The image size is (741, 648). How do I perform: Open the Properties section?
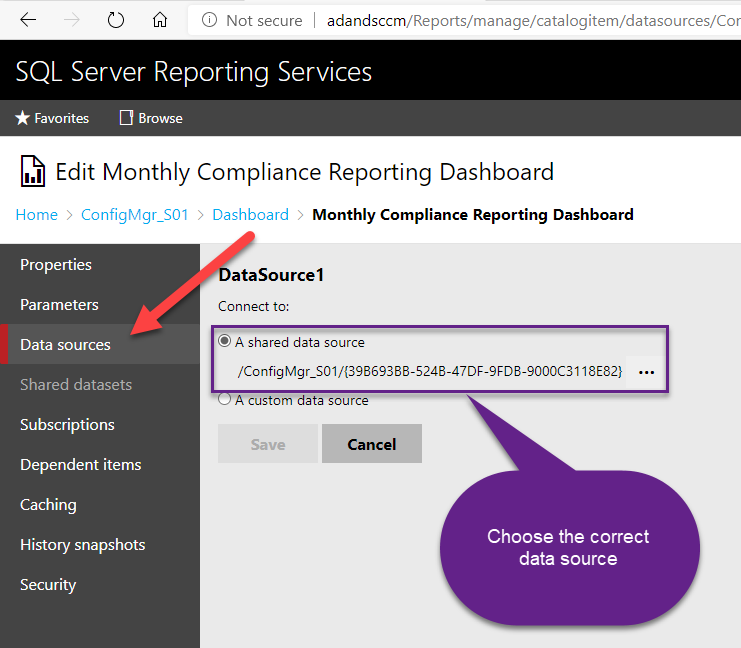[x=100, y=265]
